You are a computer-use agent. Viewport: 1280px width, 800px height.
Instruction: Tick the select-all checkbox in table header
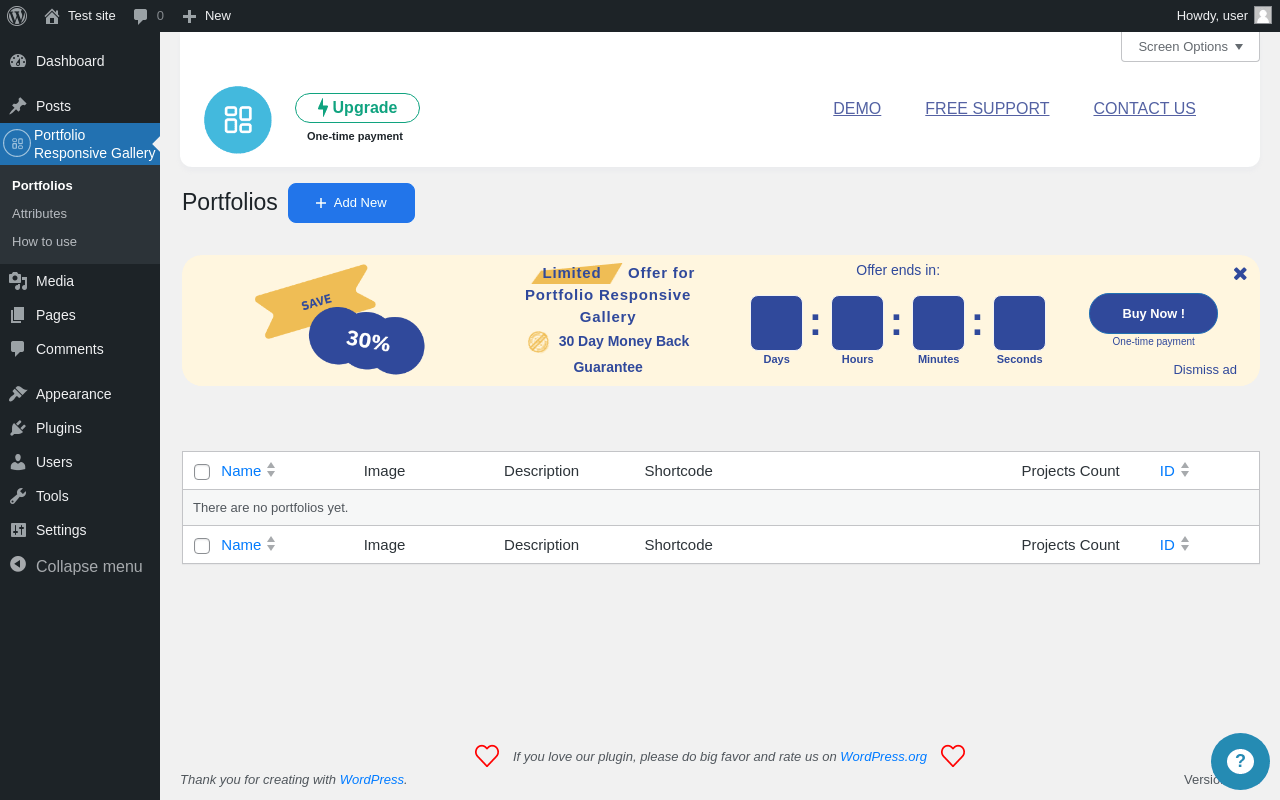tap(202, 472)
